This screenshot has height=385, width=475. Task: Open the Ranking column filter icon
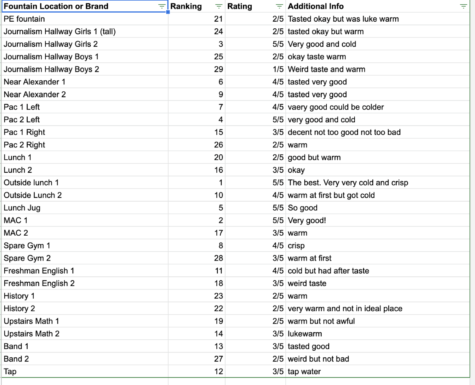(x=219, y=6)
